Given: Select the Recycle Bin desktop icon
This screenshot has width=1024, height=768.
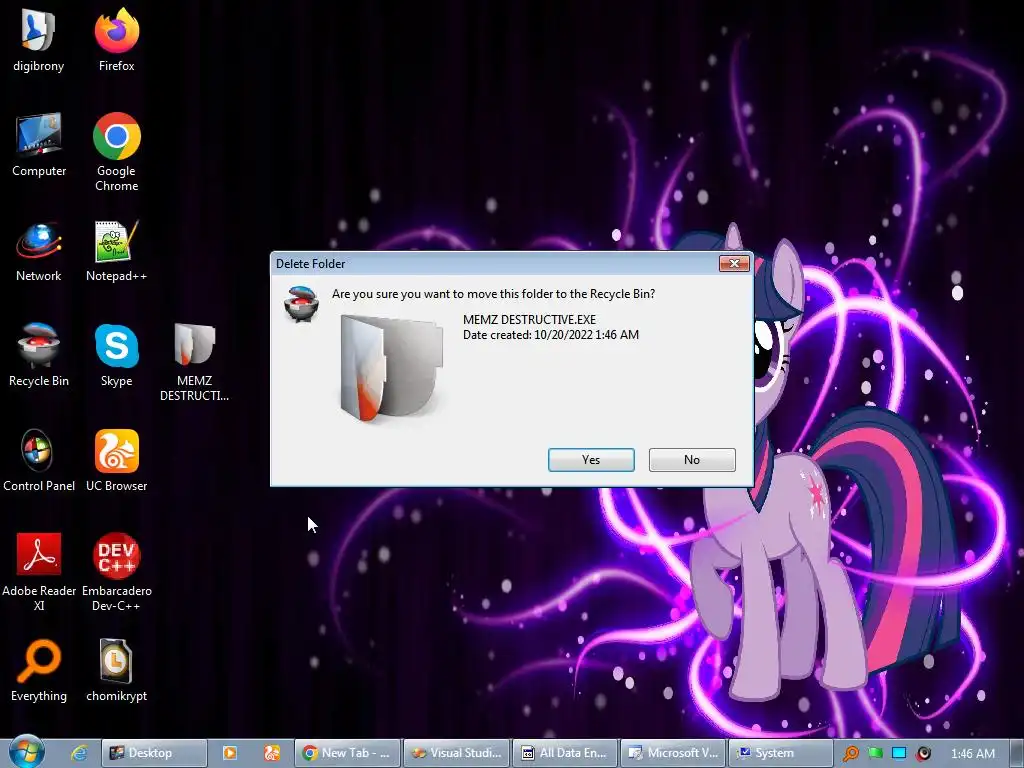Looking at the screenshot, I should tap(39, 356).
